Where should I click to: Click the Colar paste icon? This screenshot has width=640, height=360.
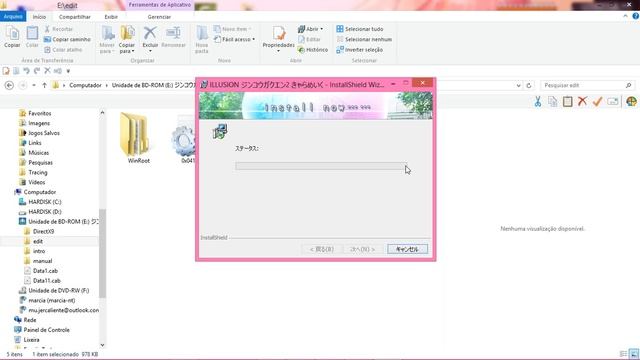point(32,37)
